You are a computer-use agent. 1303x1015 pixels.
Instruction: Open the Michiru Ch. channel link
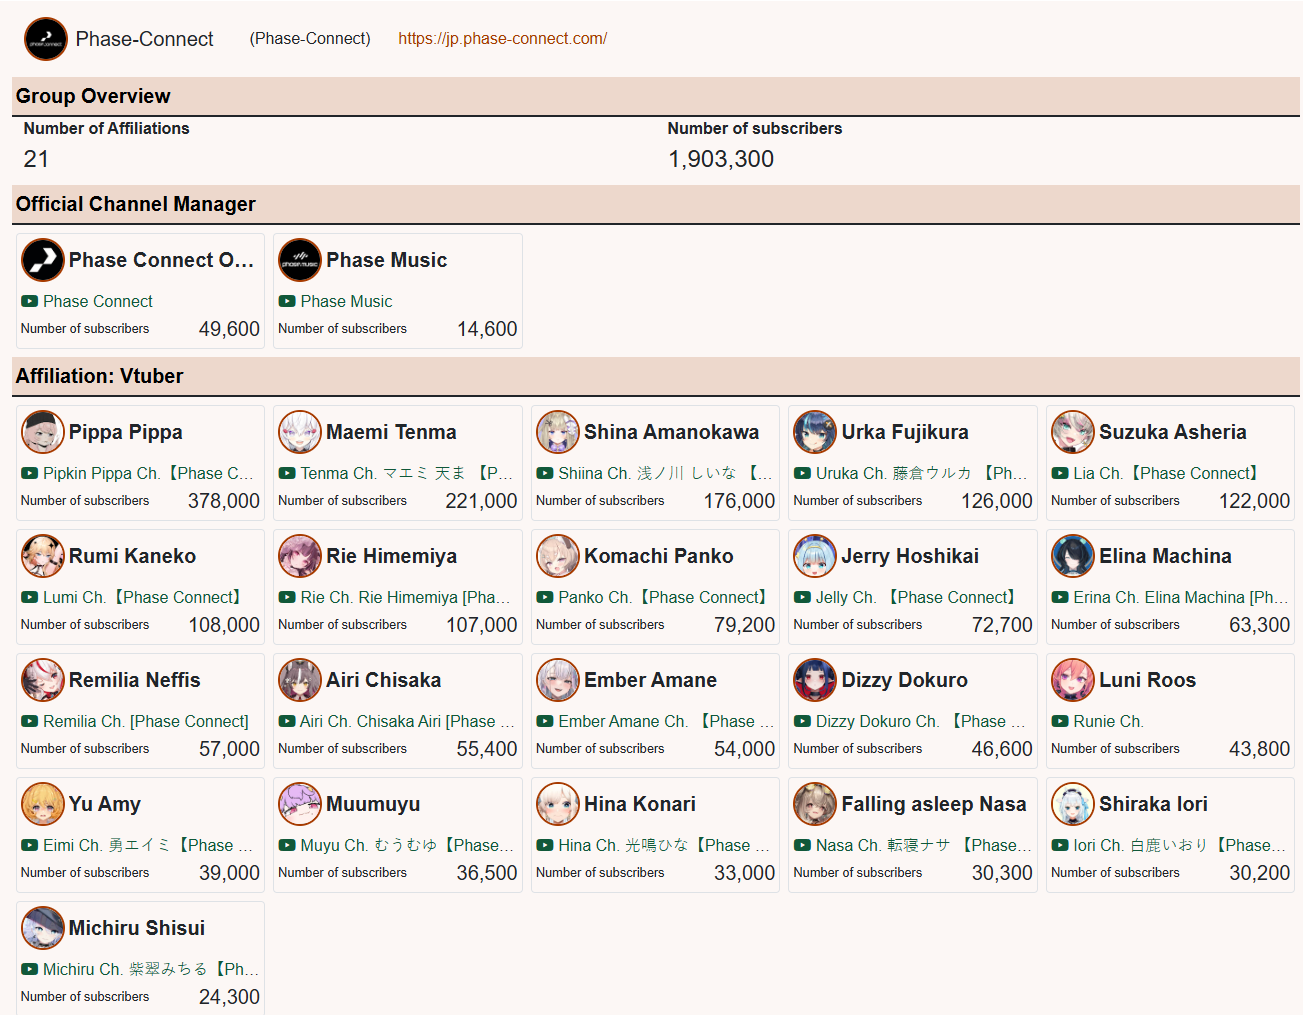point(151,969)
